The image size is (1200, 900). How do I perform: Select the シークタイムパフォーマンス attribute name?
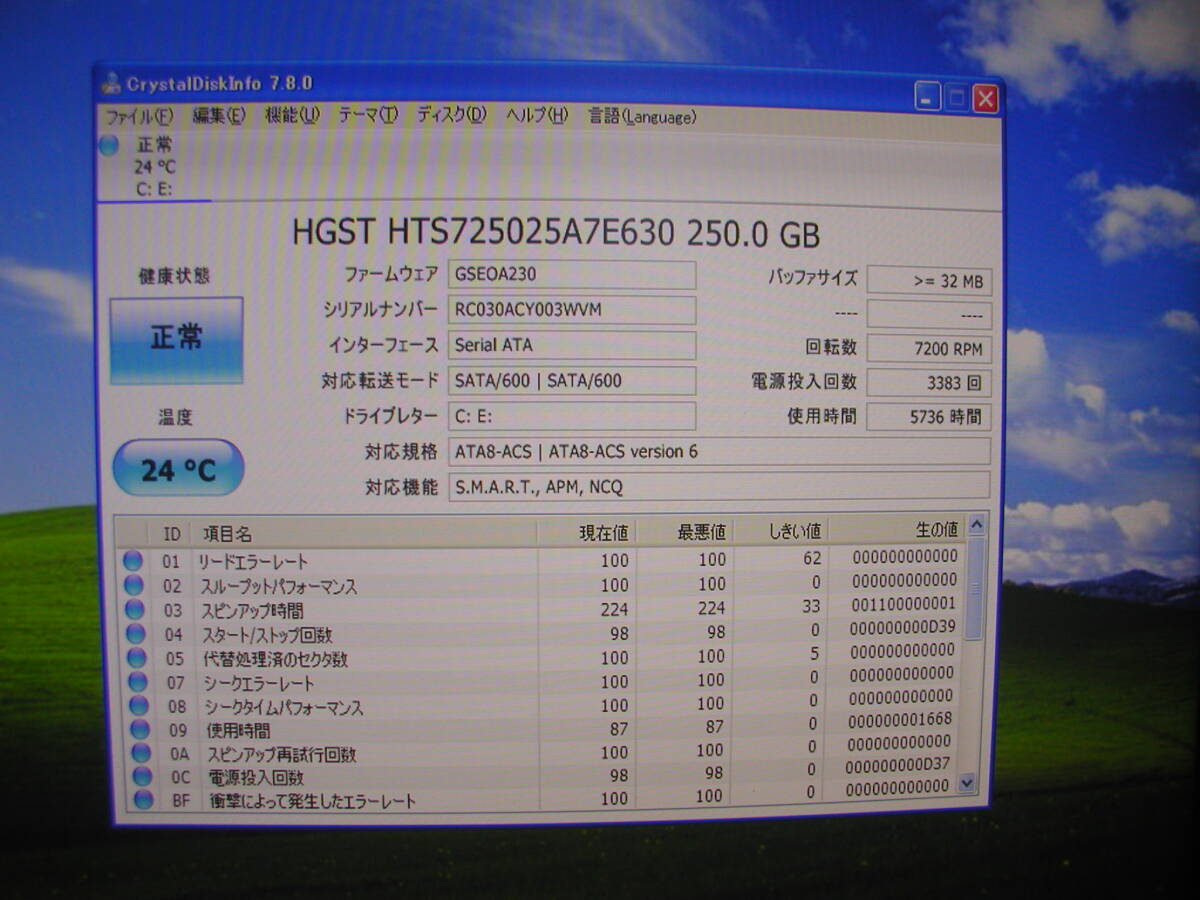pos(284,708)
